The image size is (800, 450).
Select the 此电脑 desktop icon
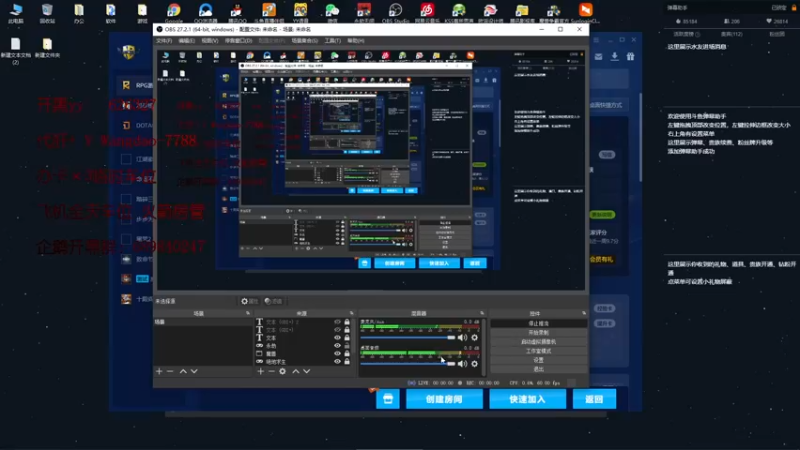click(x=16, y=13)
